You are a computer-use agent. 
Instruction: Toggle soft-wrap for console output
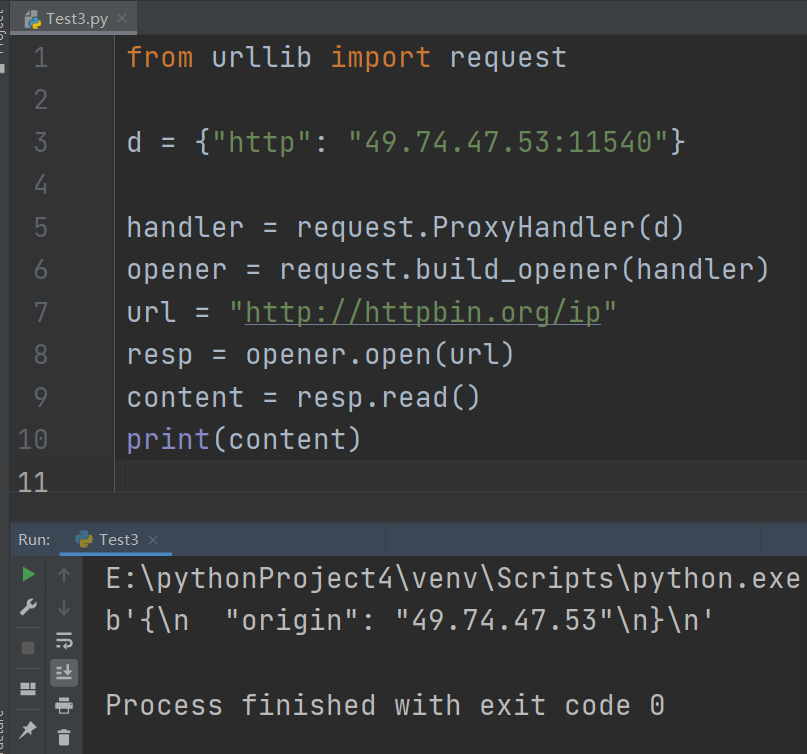(64, 642)
